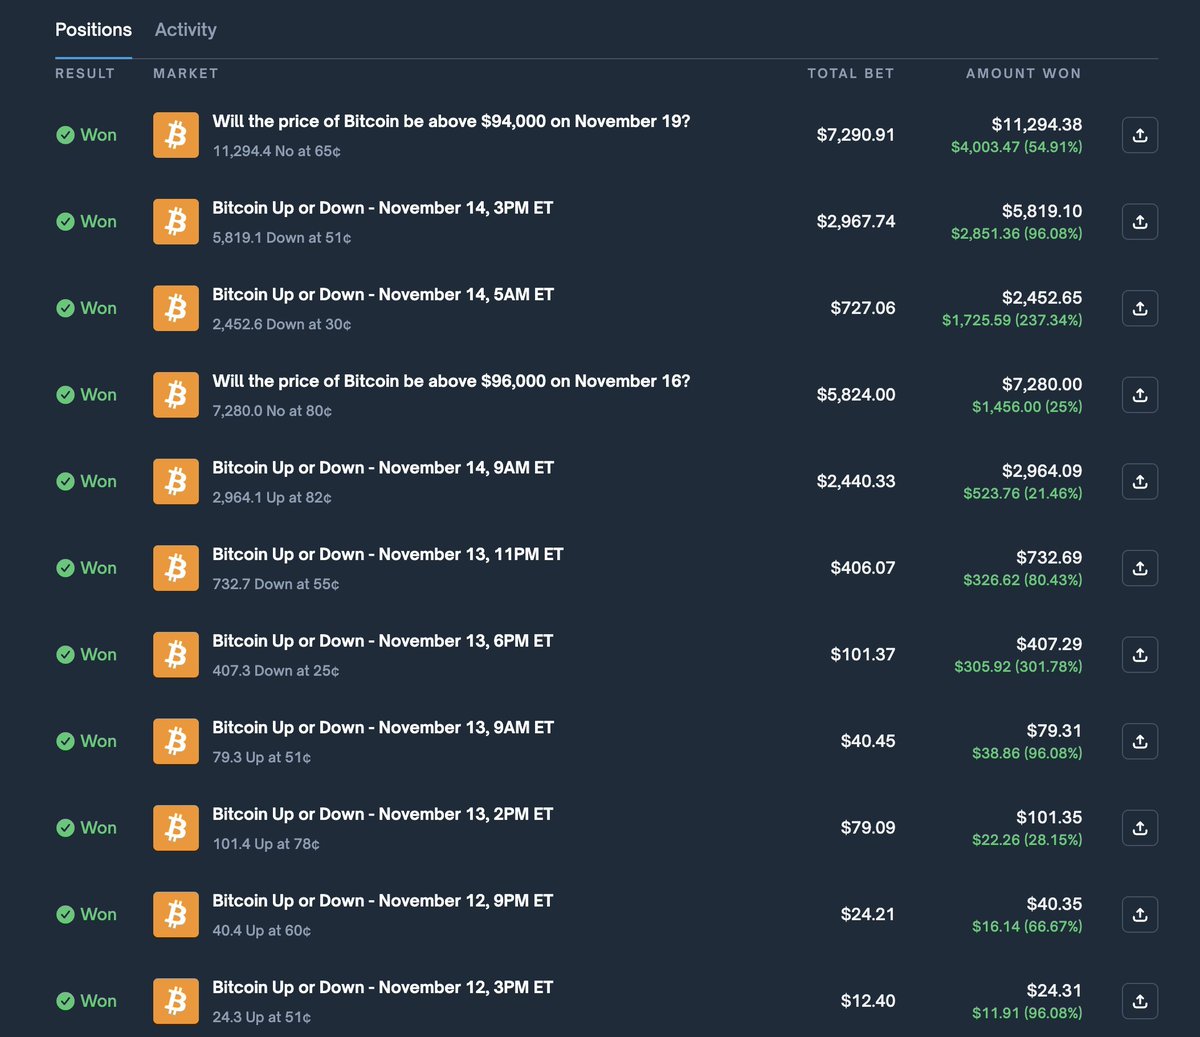
Task: Click the TOTAL BET column header
Action: 851,73
